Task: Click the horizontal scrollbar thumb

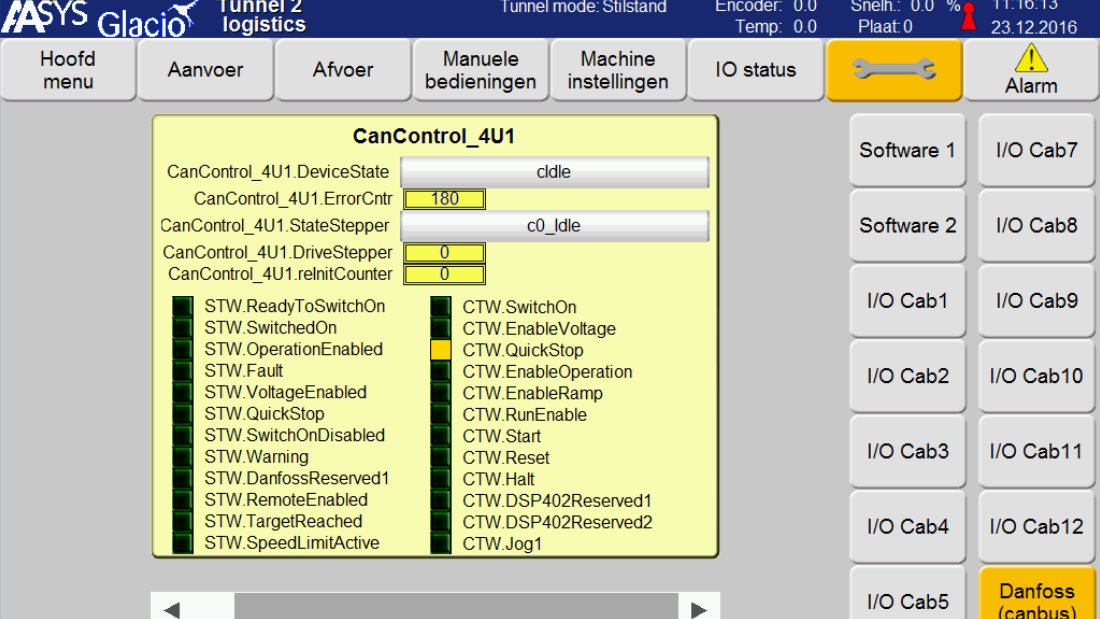Action: tap(456, 609)
